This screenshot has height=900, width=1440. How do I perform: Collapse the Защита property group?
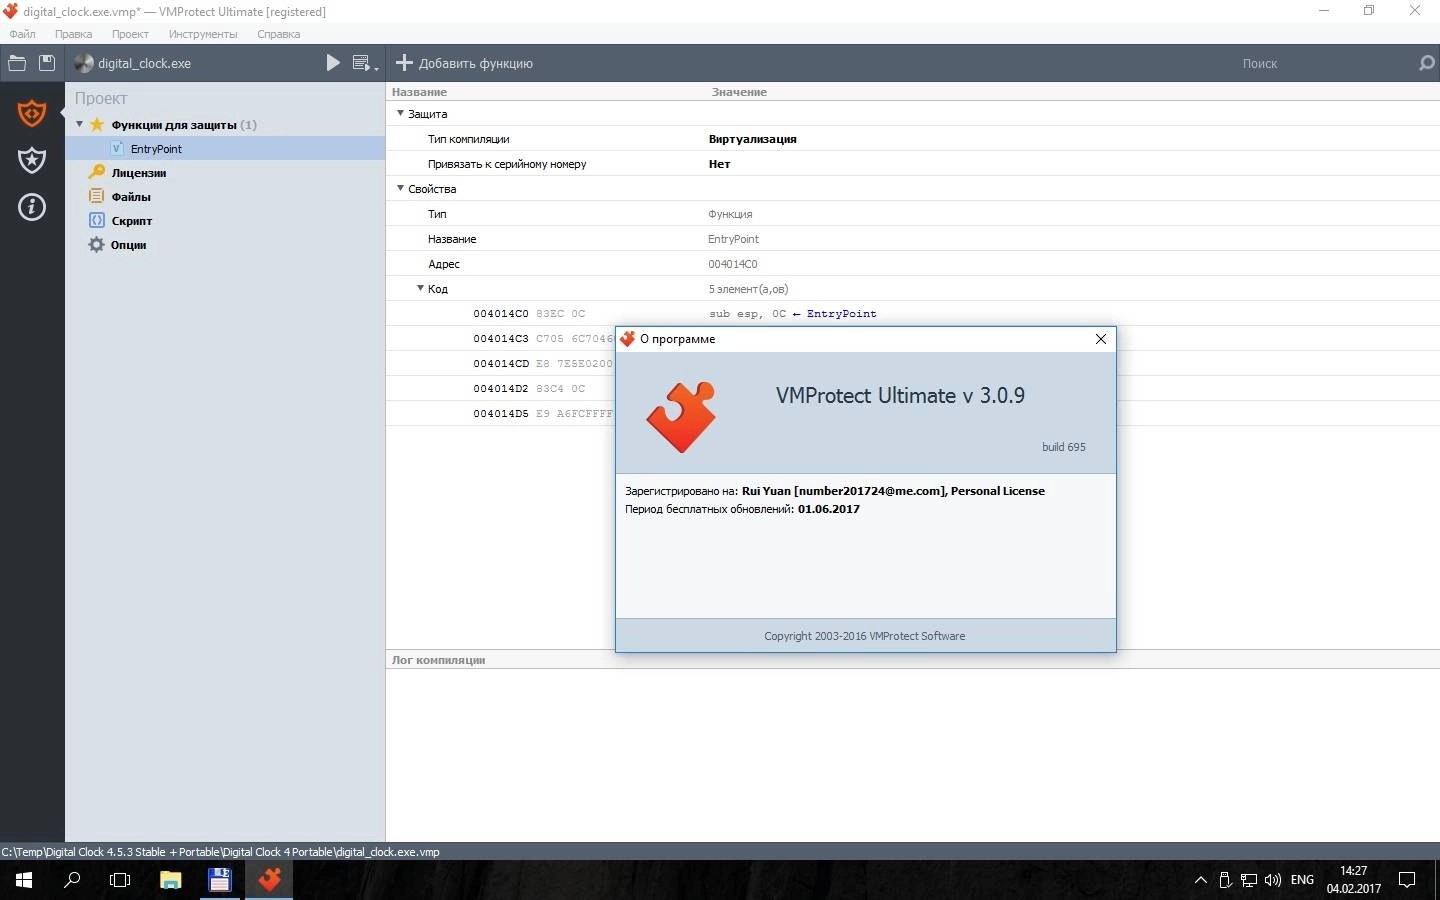tap(400, 113)
